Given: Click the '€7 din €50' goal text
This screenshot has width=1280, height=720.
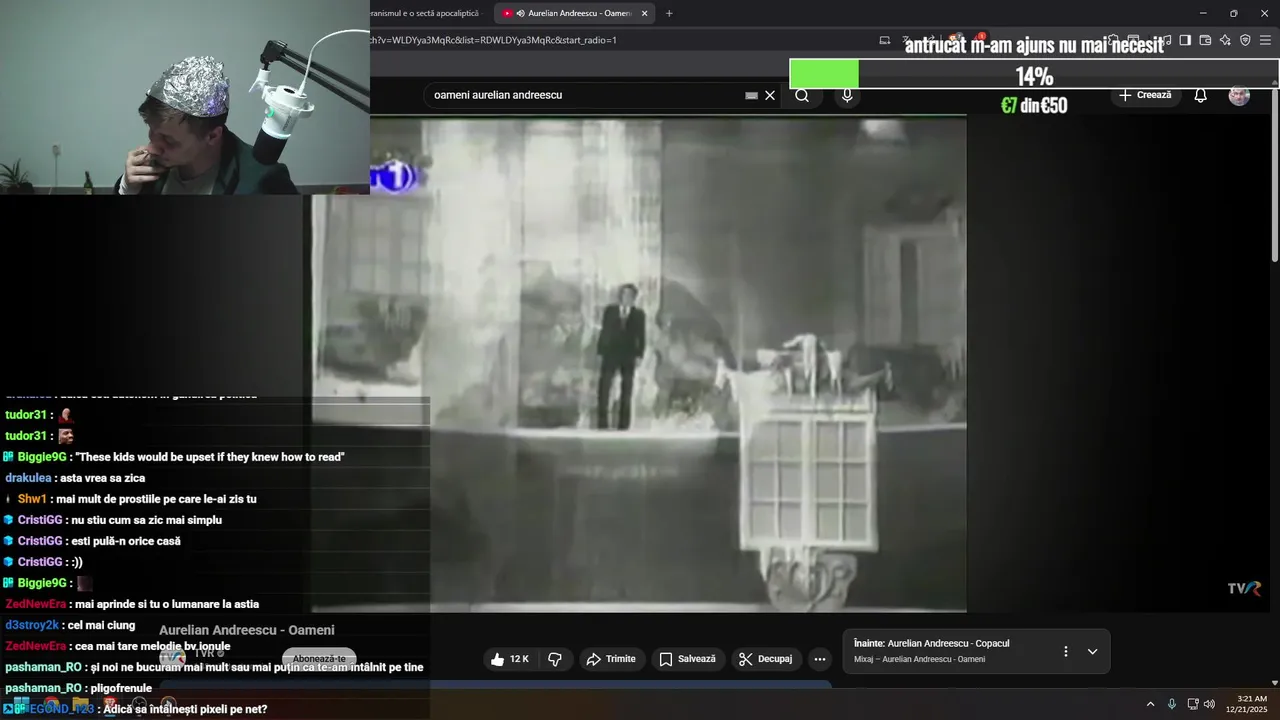Looking at the screenshot, I should 1034,105.
